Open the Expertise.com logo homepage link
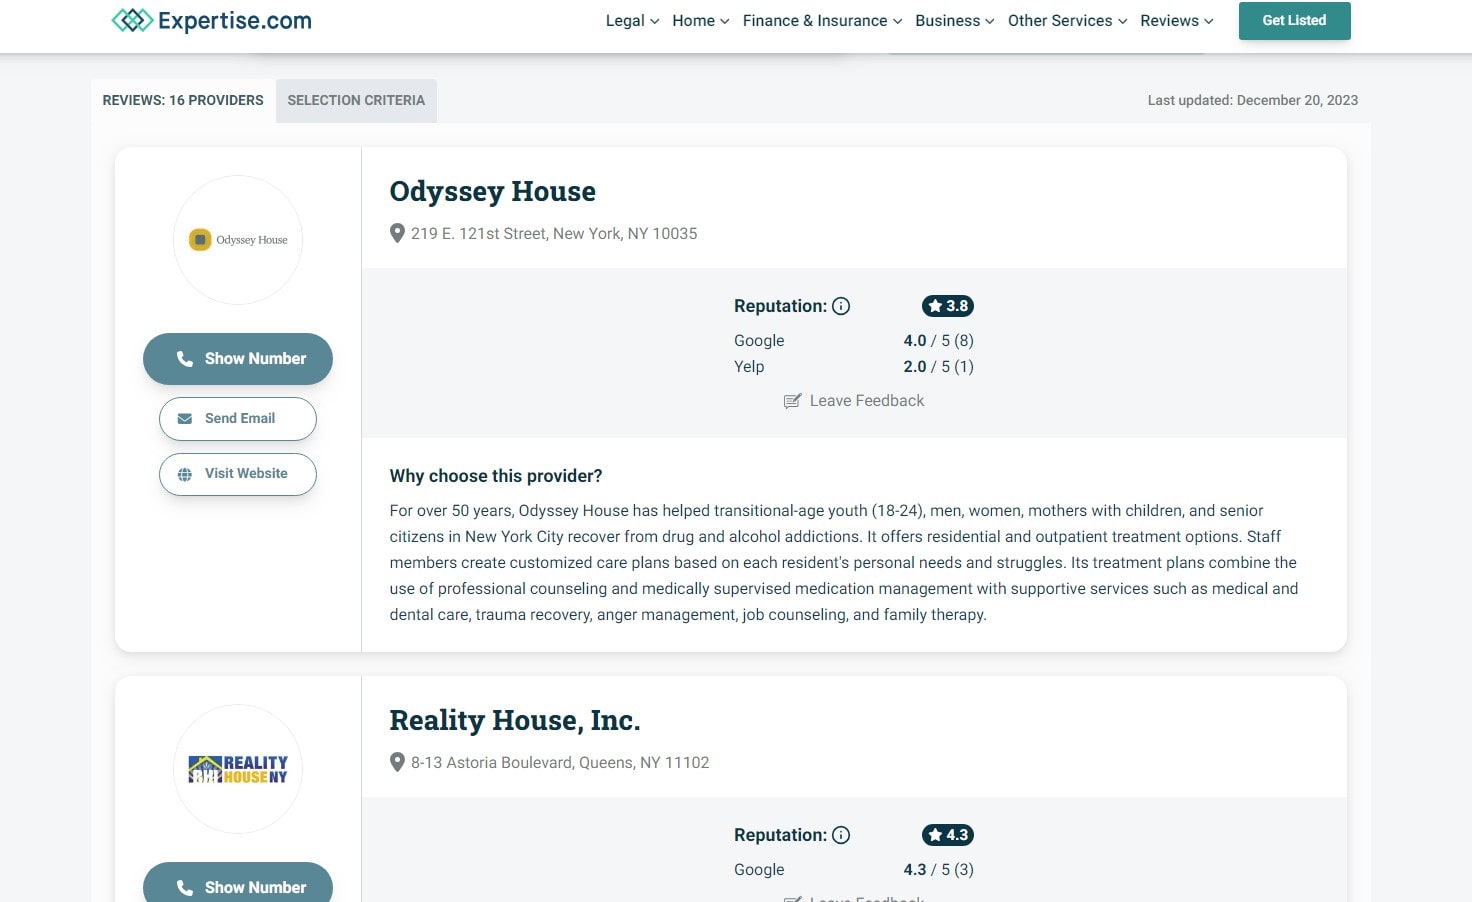 coord(211,20)
